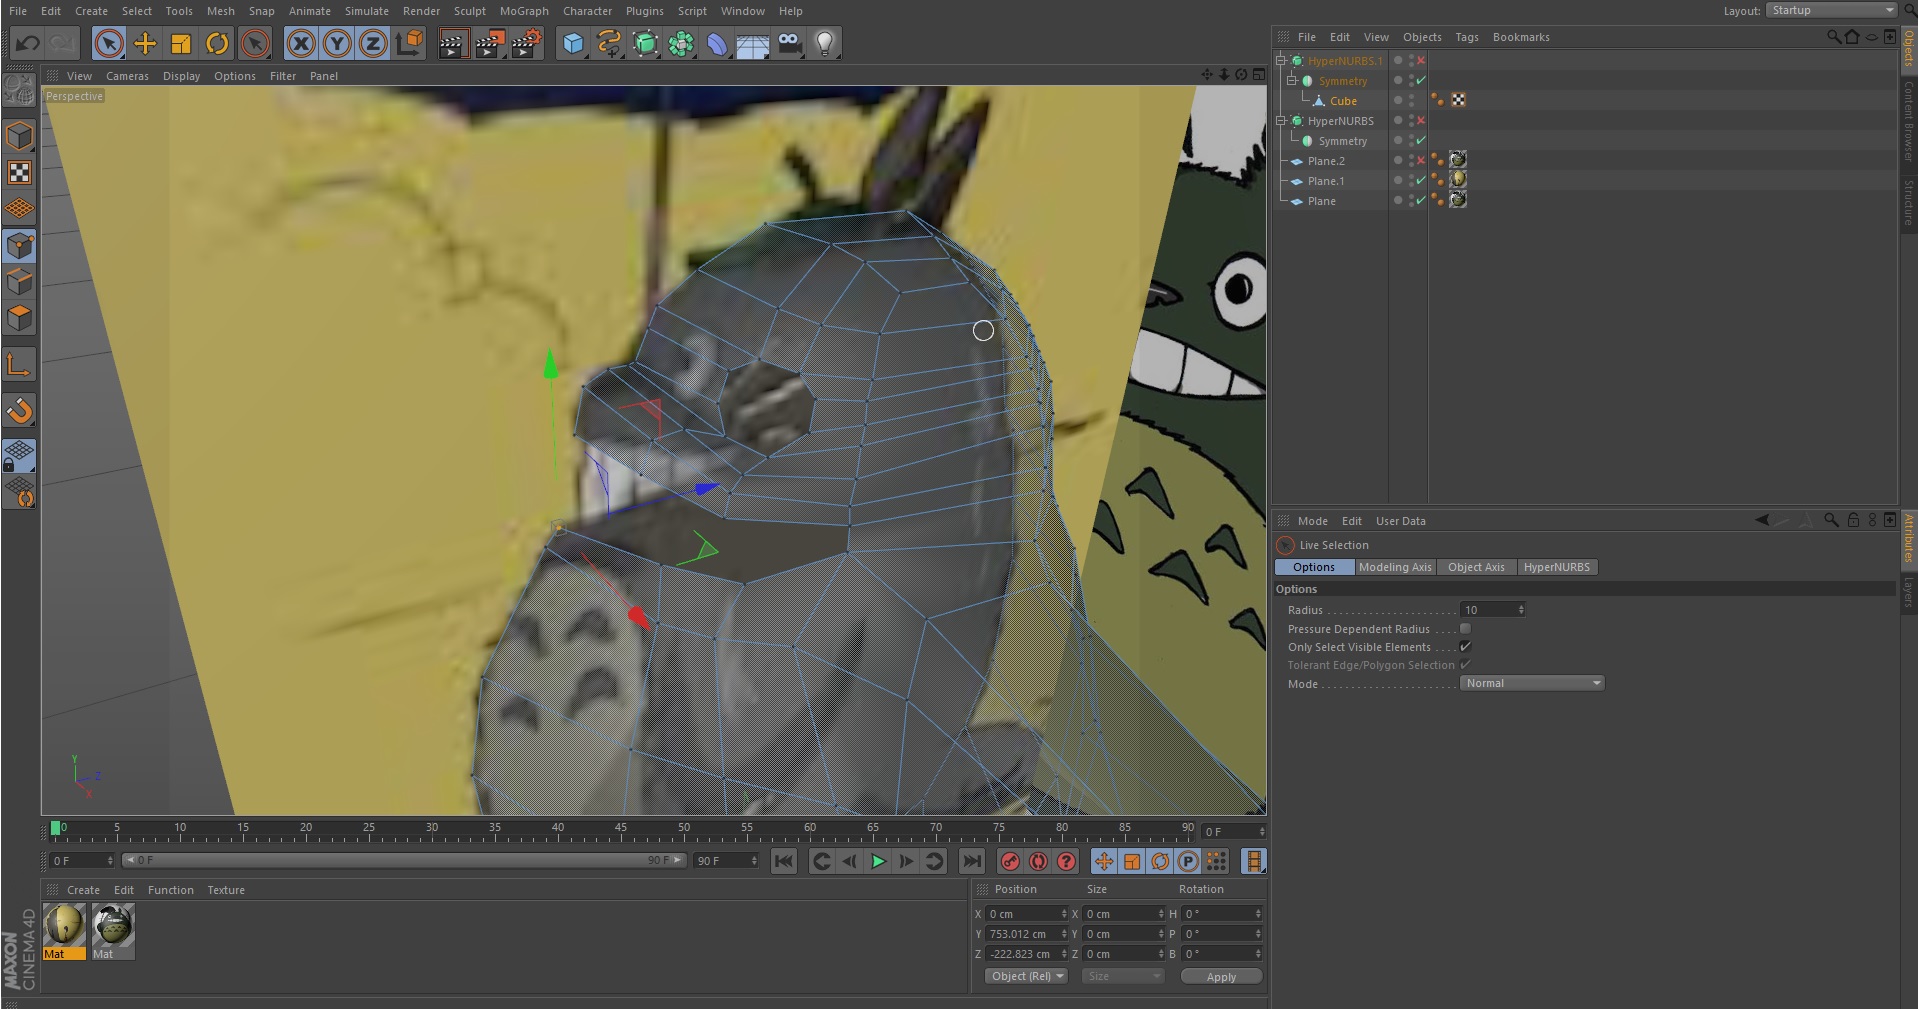Click Make Editable icon in left sidebar
This screenshot has height=1009, width=1918.
tap(20, 91)
